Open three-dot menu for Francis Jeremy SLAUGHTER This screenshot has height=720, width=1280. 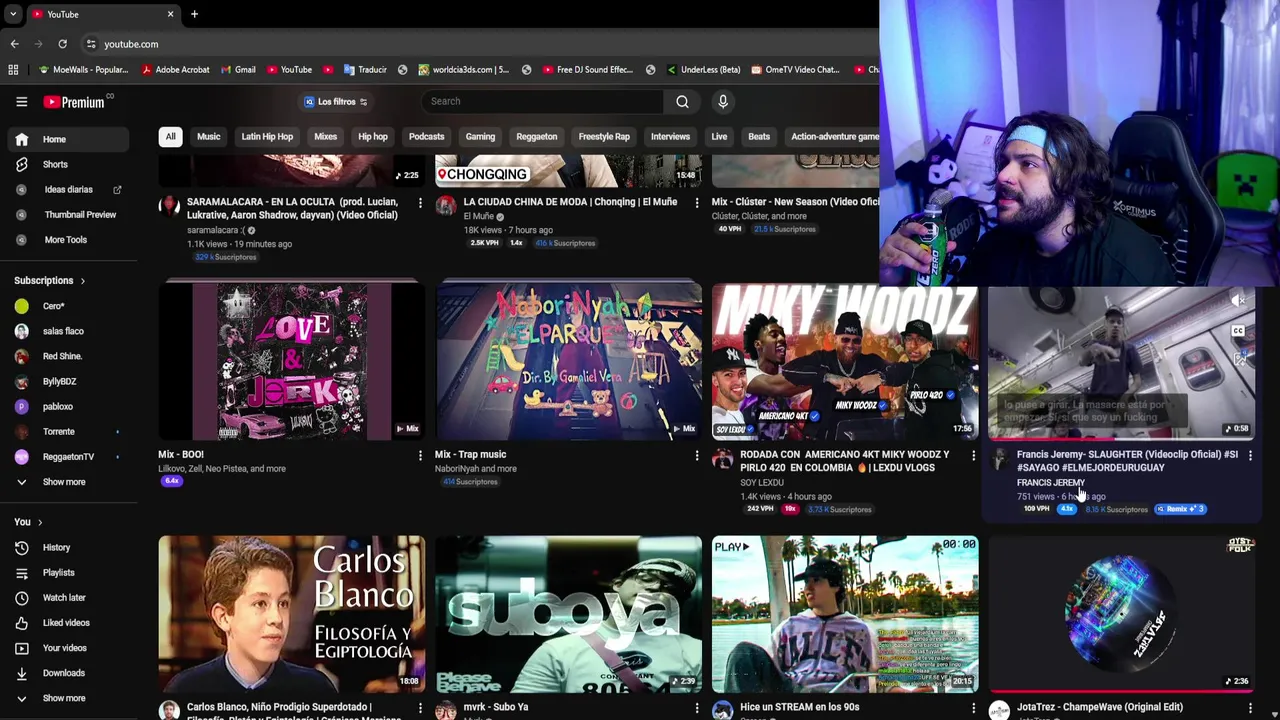pyautogui.click(x=1250, y=456)
